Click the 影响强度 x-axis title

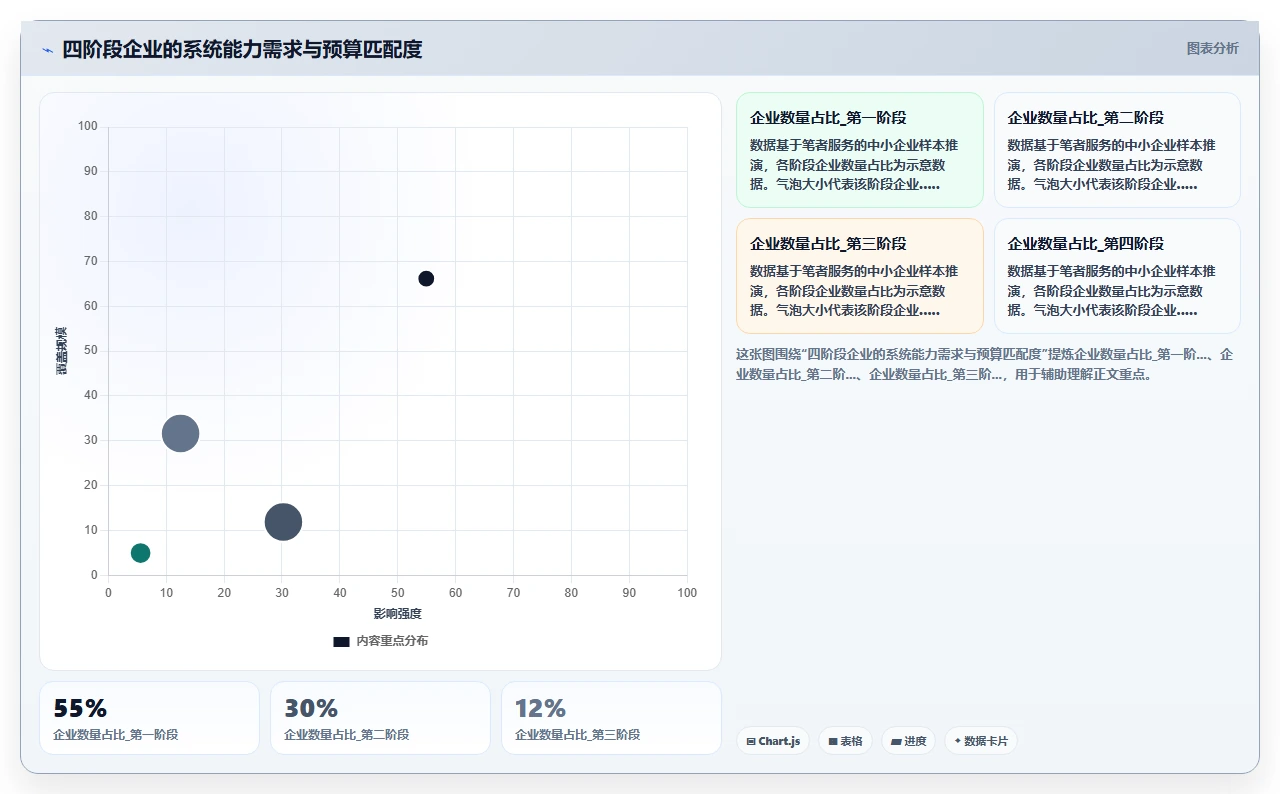398,614
